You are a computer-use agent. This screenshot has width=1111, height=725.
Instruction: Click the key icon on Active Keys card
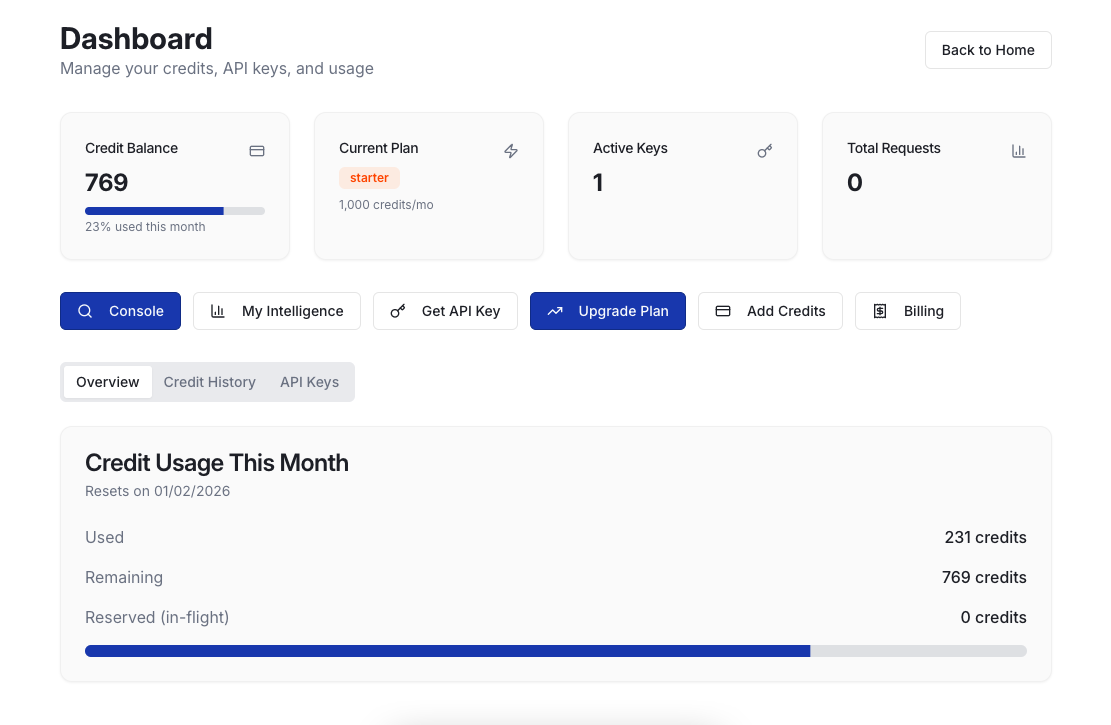[x=765, y=151]
